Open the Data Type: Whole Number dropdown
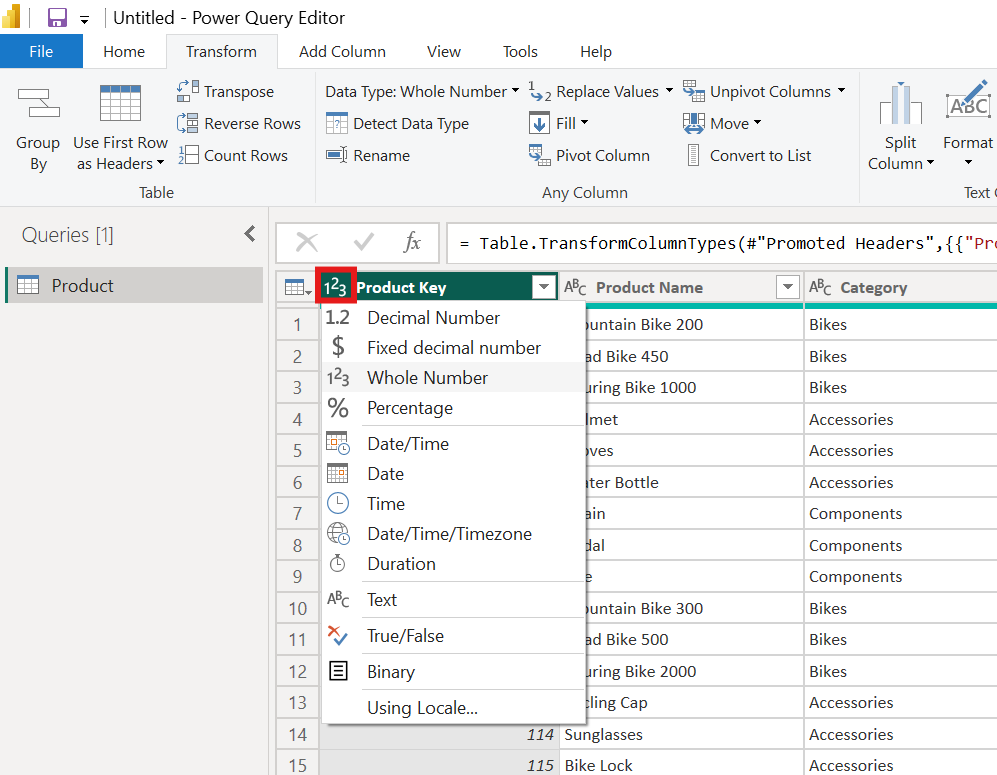The width and height of the screenshot is (997, 775). (x=422, y=92)
